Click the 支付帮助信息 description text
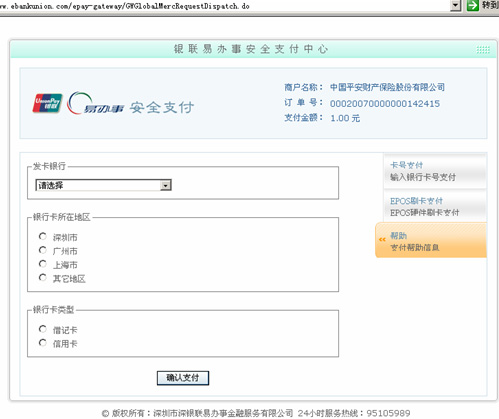The height and width of the screenshot is (419, 499). pos(415,247)
